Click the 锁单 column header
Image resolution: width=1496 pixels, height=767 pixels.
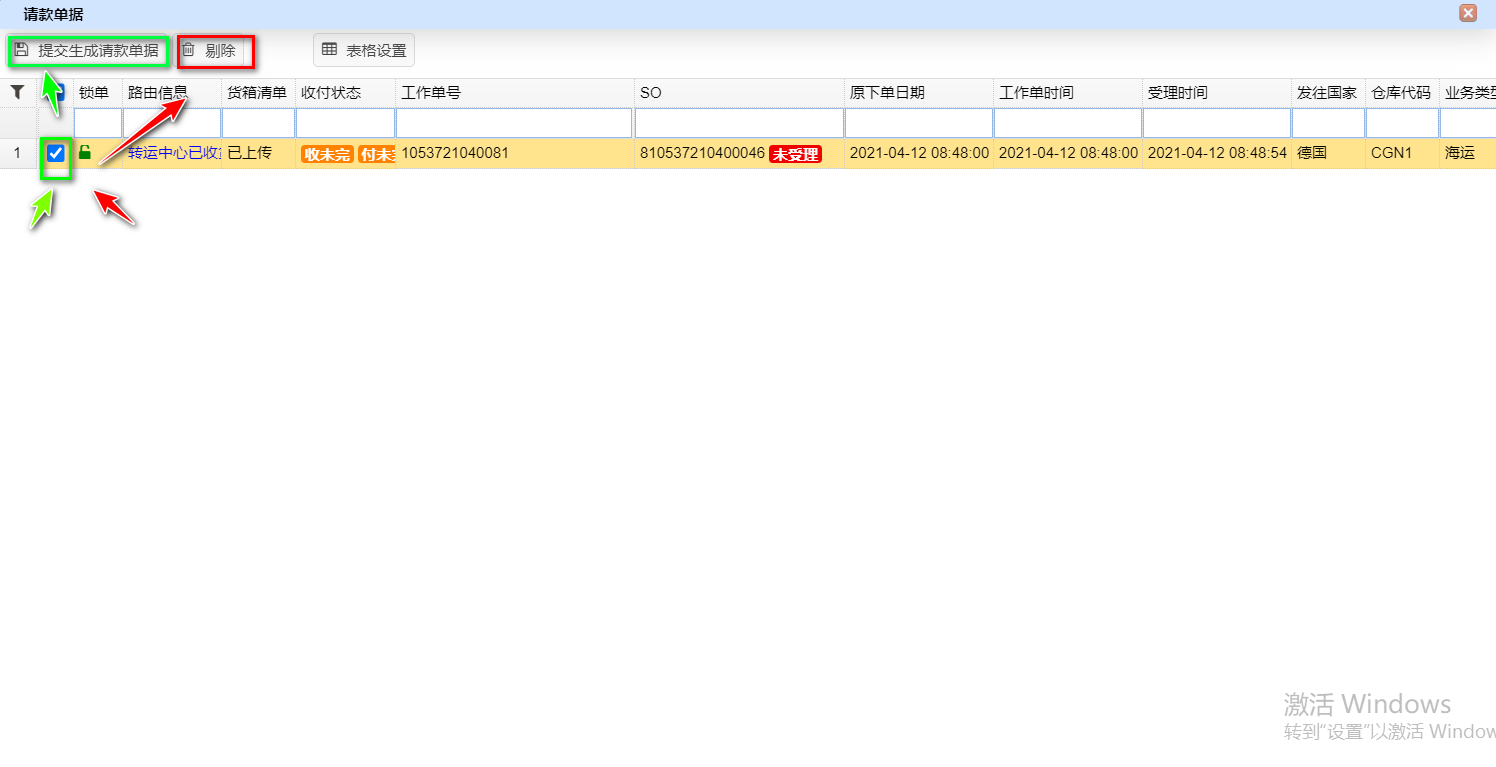[x=98, y=93]
